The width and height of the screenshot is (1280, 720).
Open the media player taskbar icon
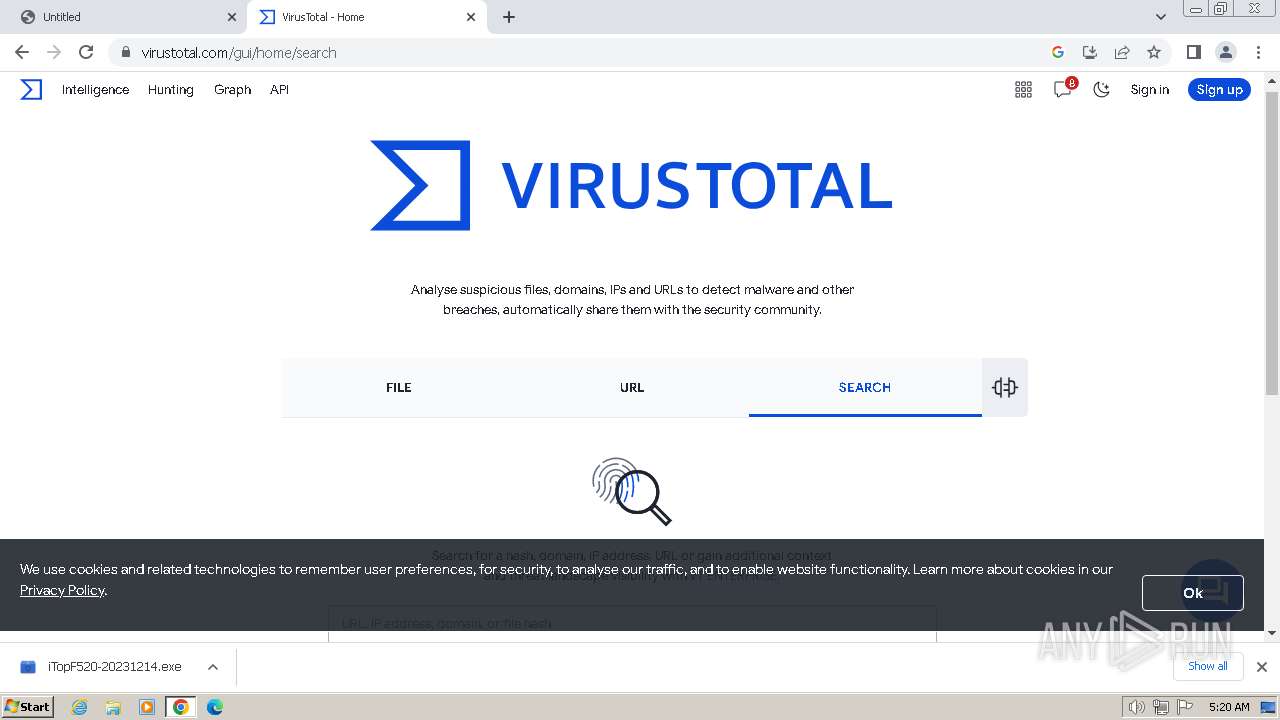point(147,707)
